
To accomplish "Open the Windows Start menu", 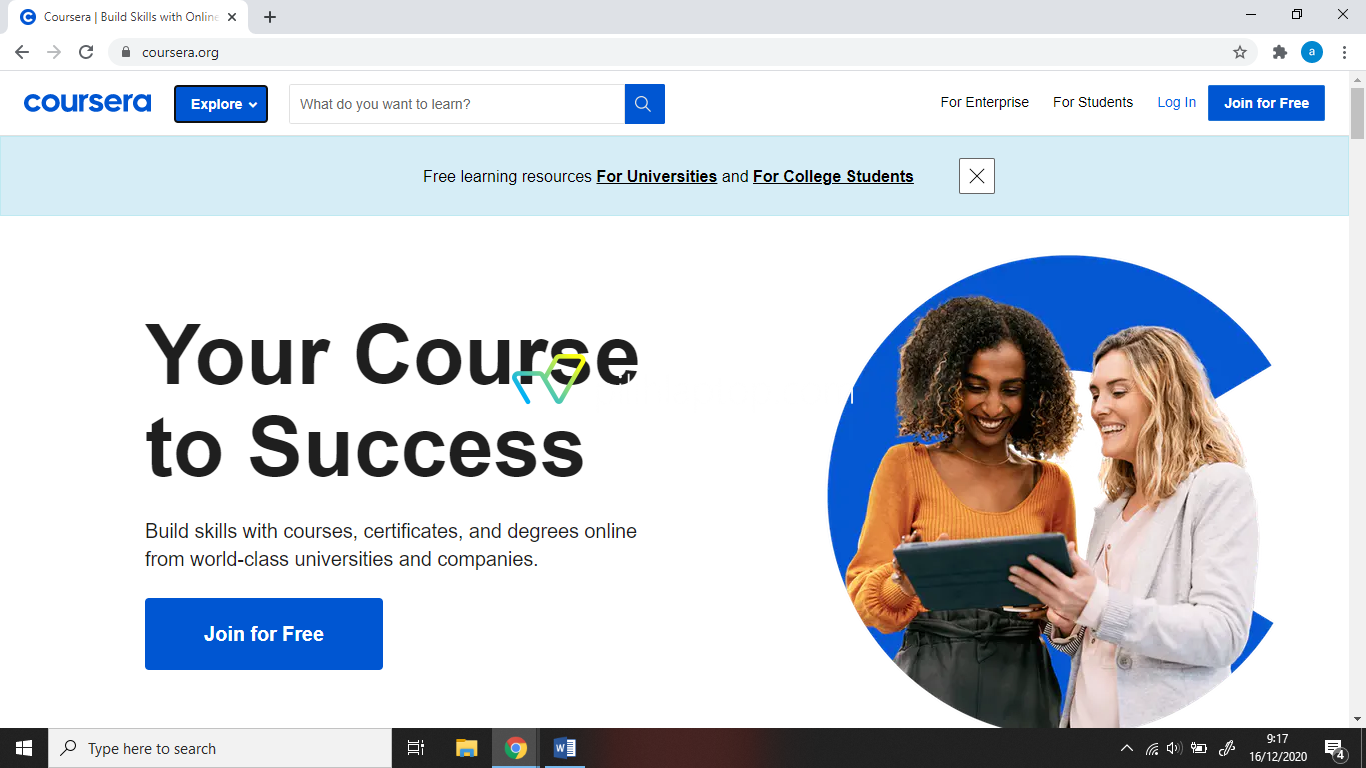I will pos(24,748).
